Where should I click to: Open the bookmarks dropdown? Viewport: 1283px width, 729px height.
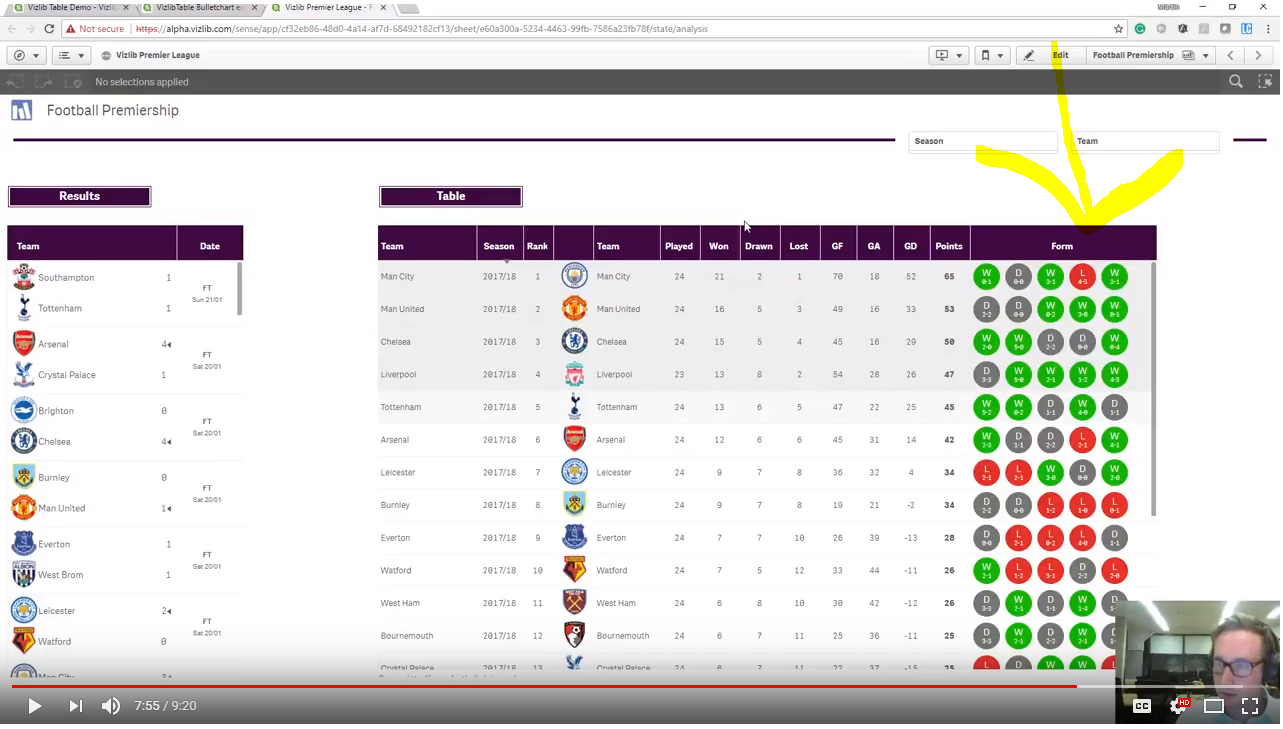point(992,55)
